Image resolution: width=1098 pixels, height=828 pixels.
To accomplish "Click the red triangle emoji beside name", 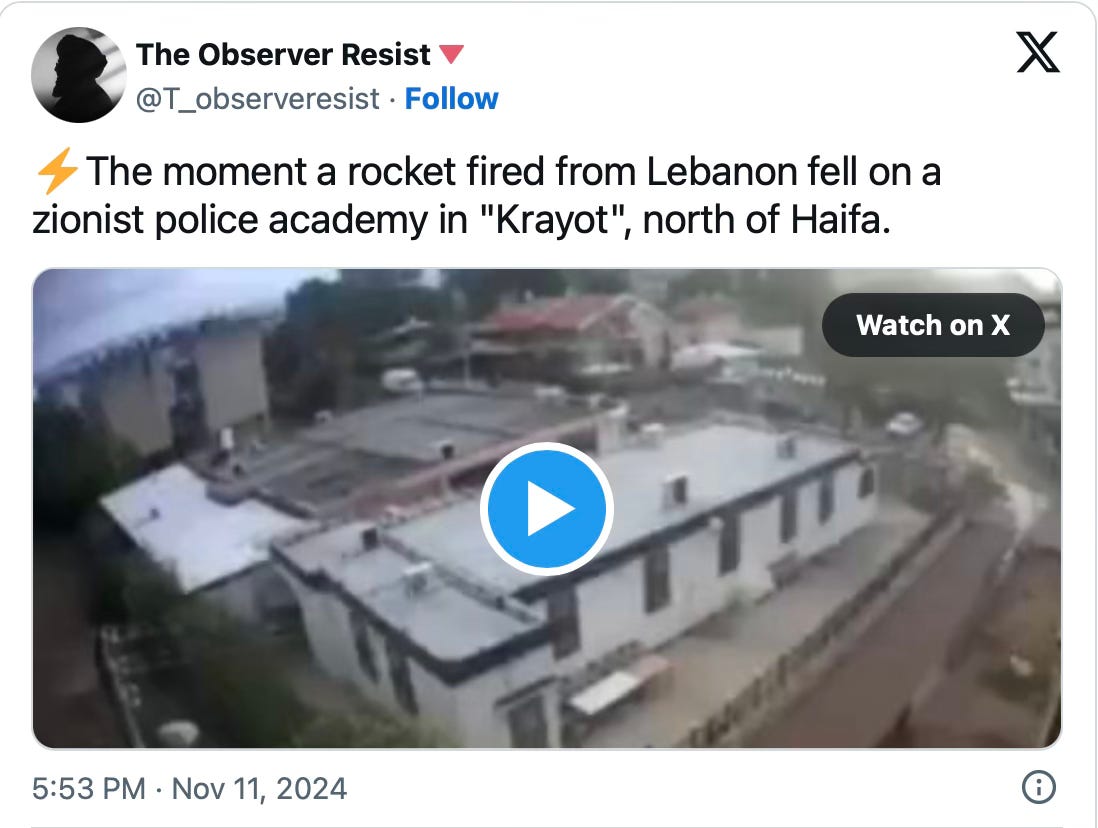I will [x=451, y=54].
